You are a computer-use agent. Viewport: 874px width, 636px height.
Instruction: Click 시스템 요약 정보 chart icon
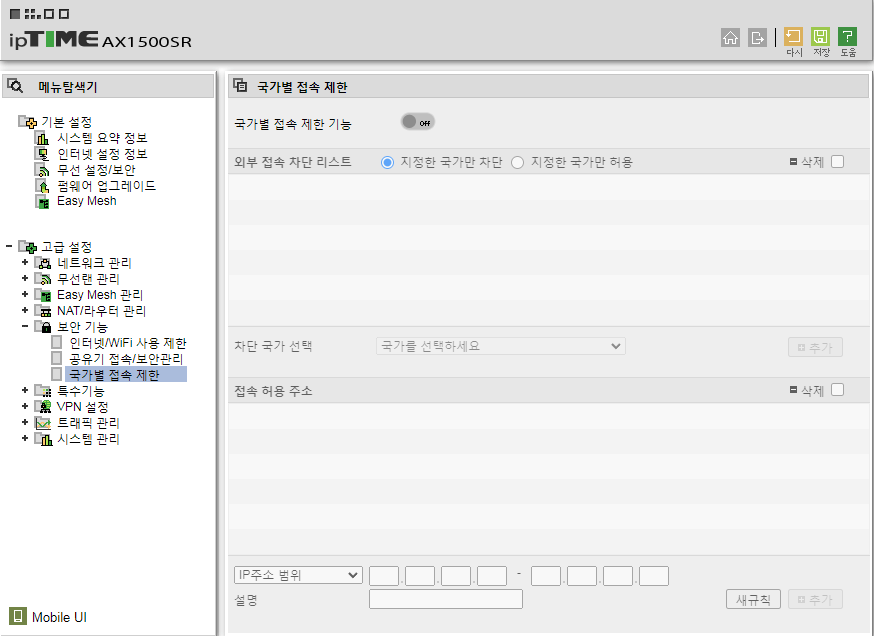(x=42, y=138)
